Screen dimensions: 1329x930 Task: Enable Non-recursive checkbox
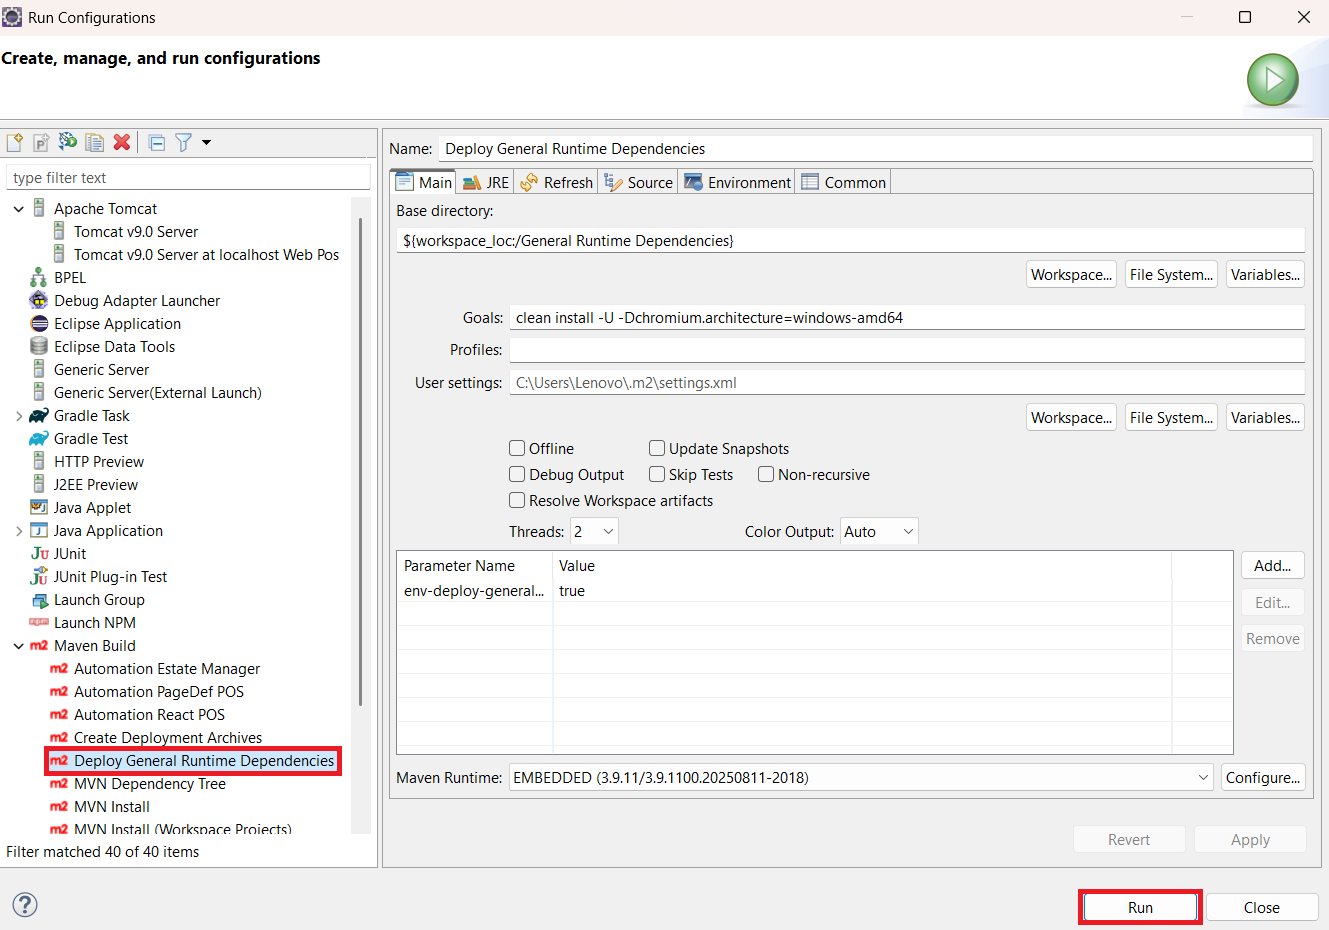tap(766, 474)
